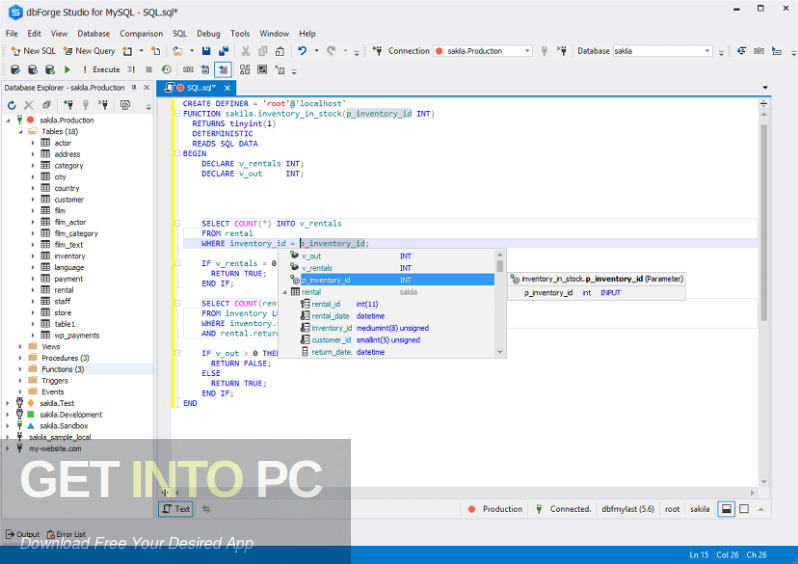This screenshot has height=564, width=798.
Task: Switch to Text view button
Action: pos(176,509)
